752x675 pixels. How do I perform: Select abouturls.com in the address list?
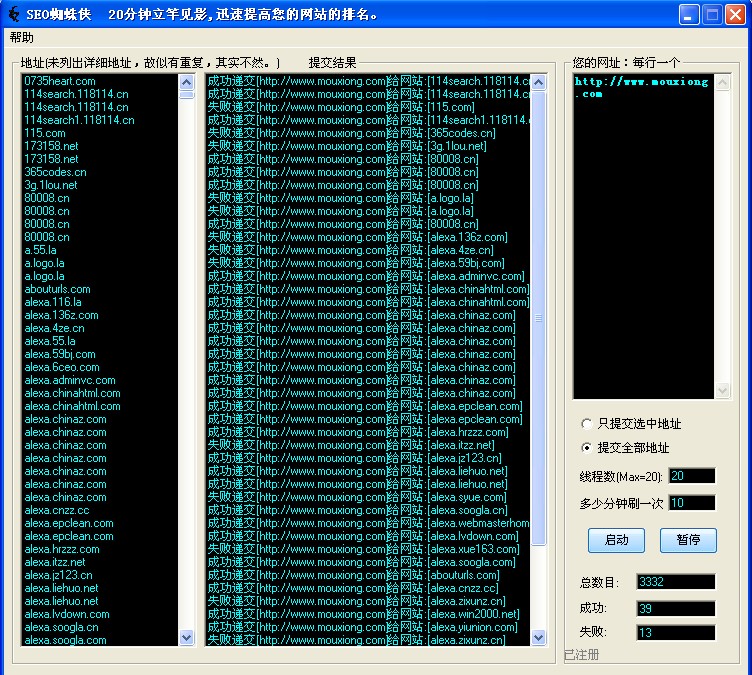pyautogui.click(x=58, y=289)
